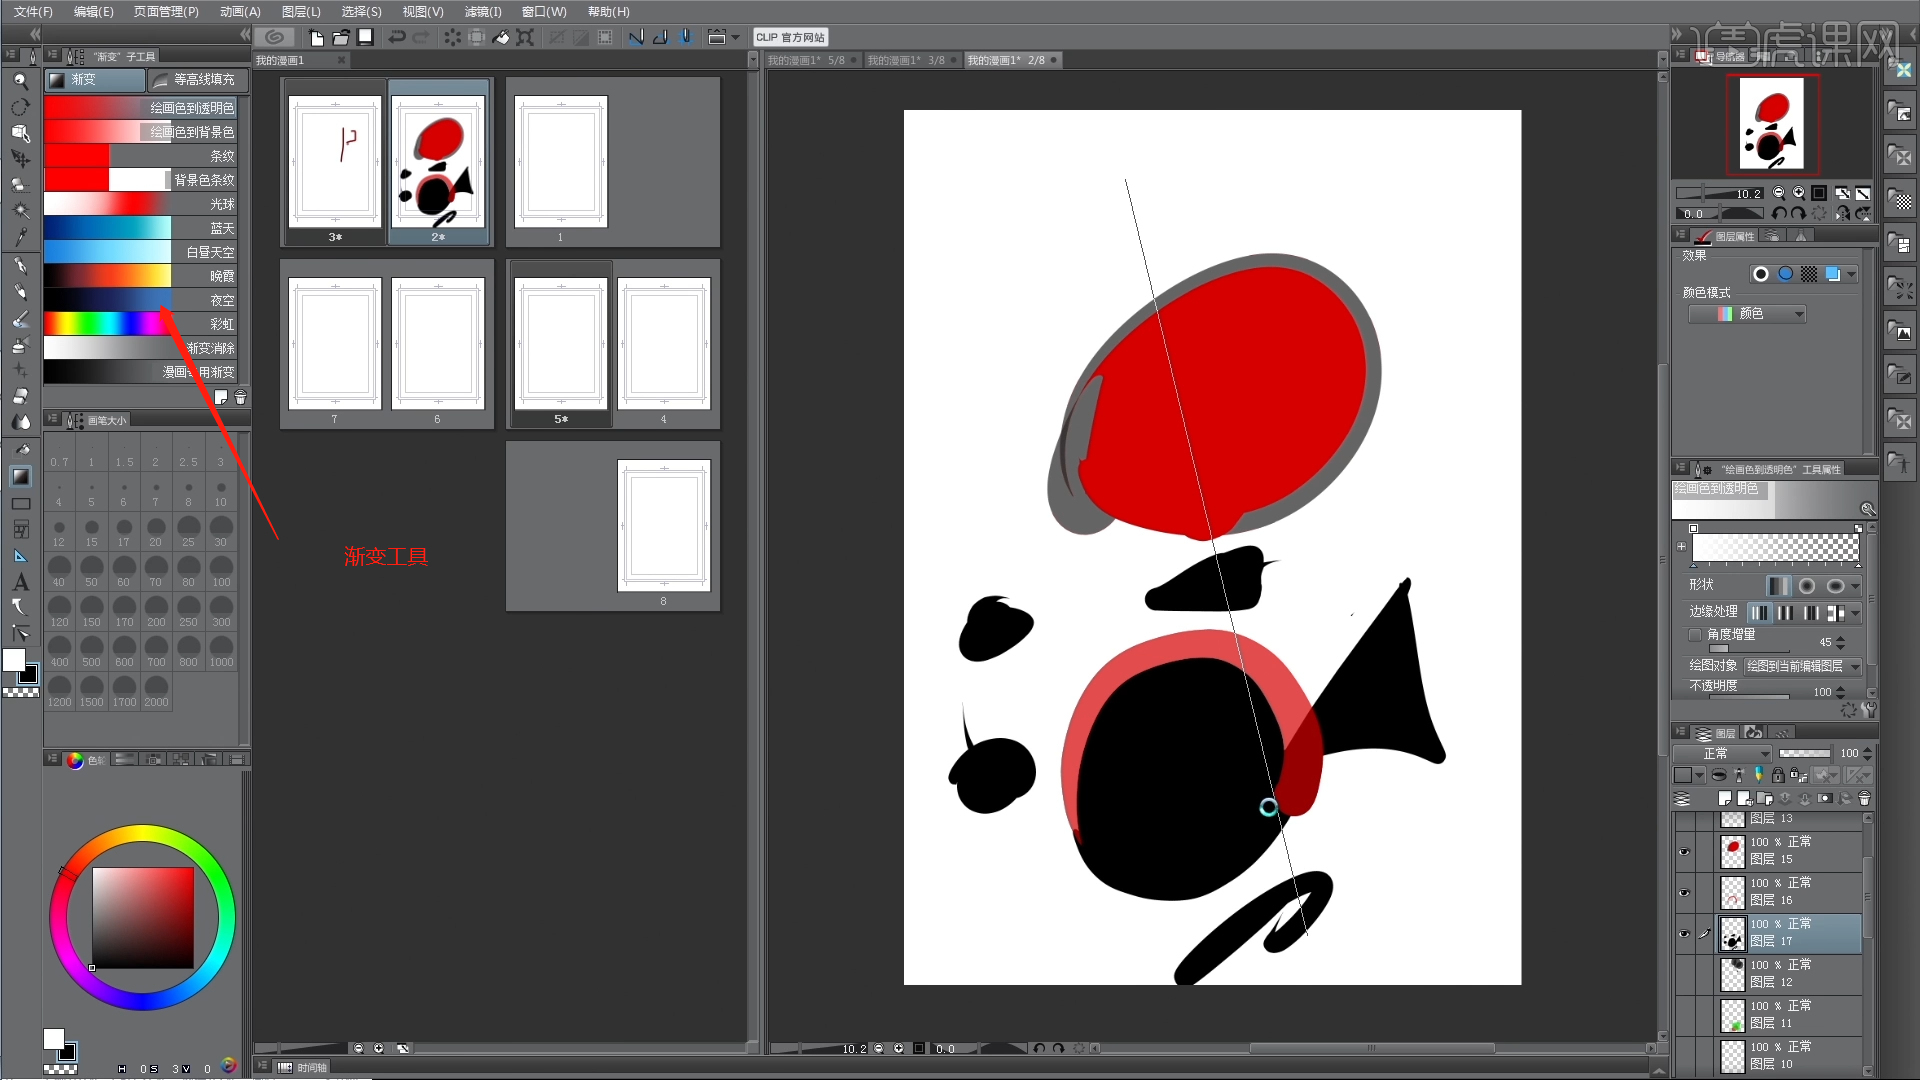Image resolution: width=1920 pixels, height=1080 pixels.
Task: Delete layer using trash icon
Action: click(1864, 798)
